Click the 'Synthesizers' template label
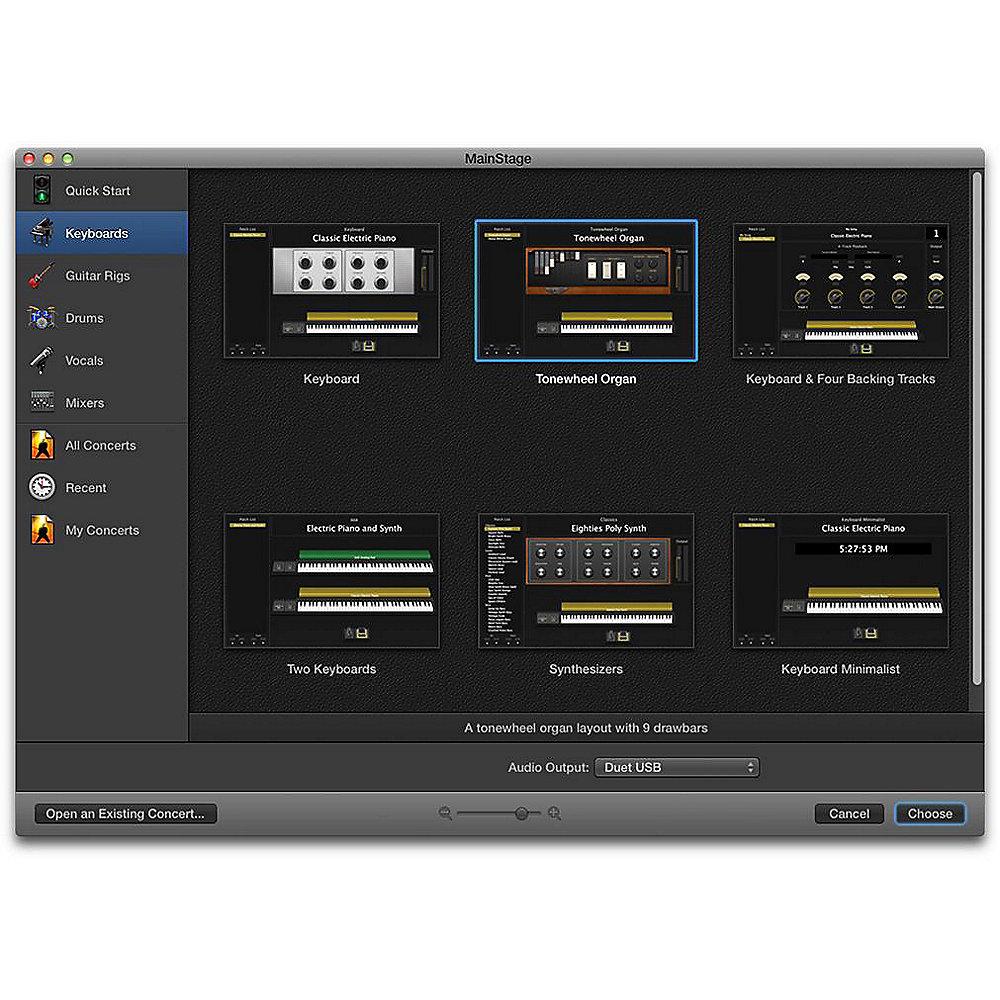Image resolution: width=1000 pixels, height=1000 pixels. tap(585, 669)
